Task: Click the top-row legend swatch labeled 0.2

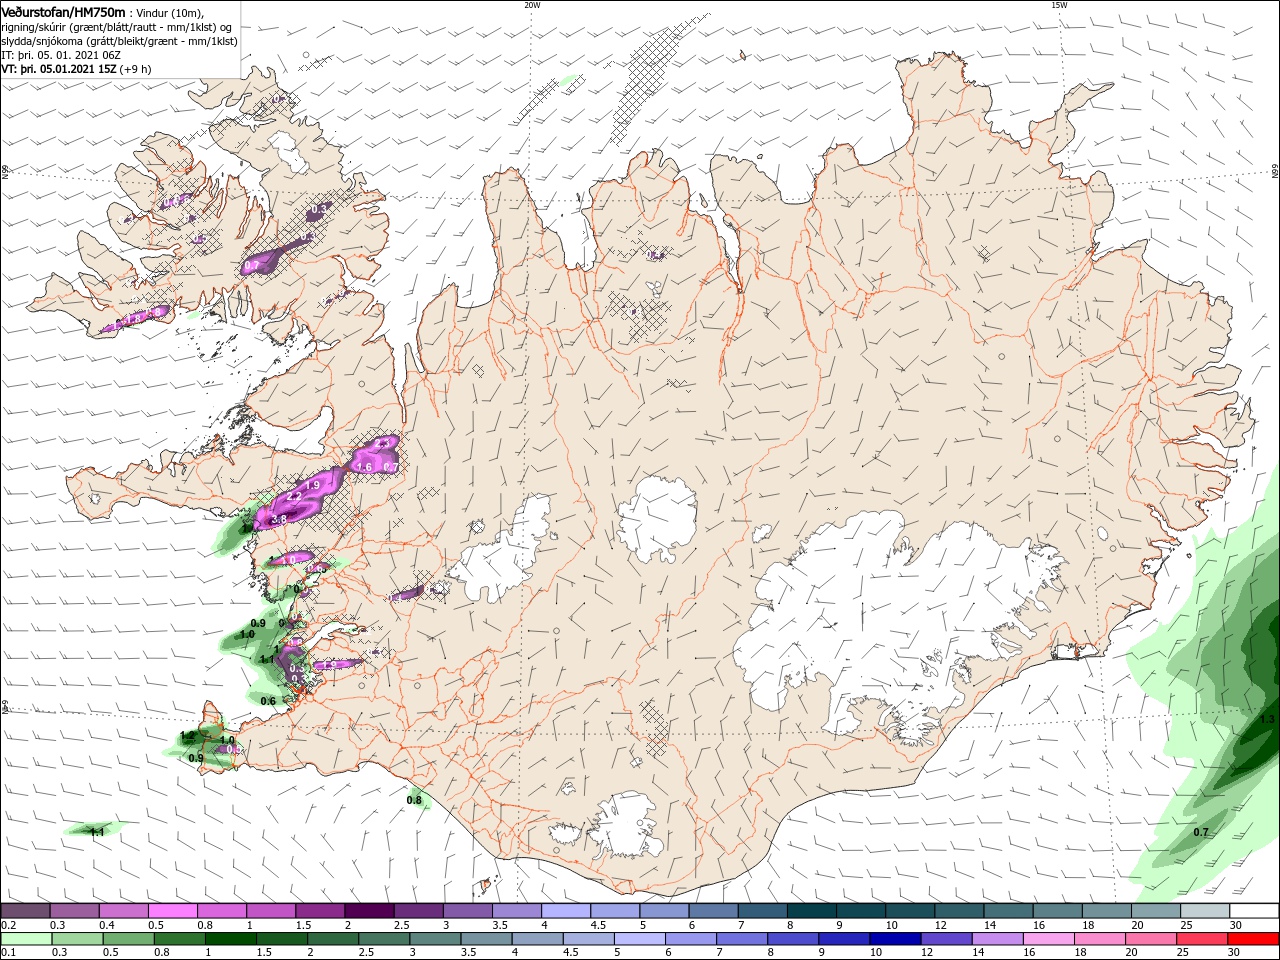Action: [25, 911]
